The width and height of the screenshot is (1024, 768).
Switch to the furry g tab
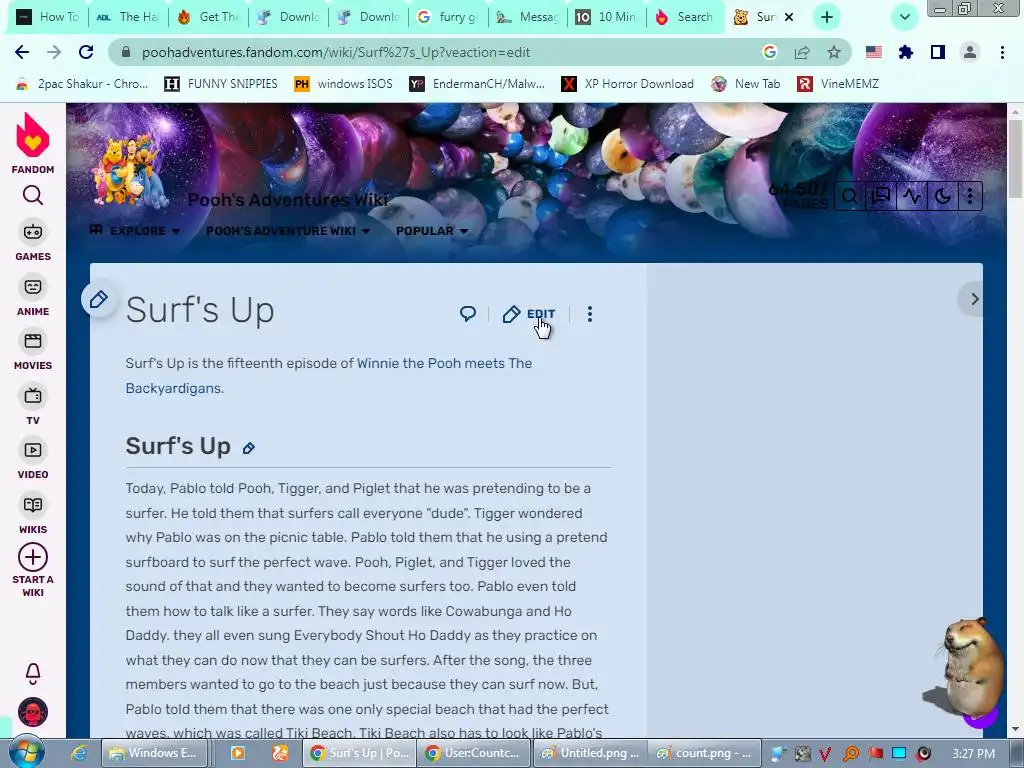point(448,17)
